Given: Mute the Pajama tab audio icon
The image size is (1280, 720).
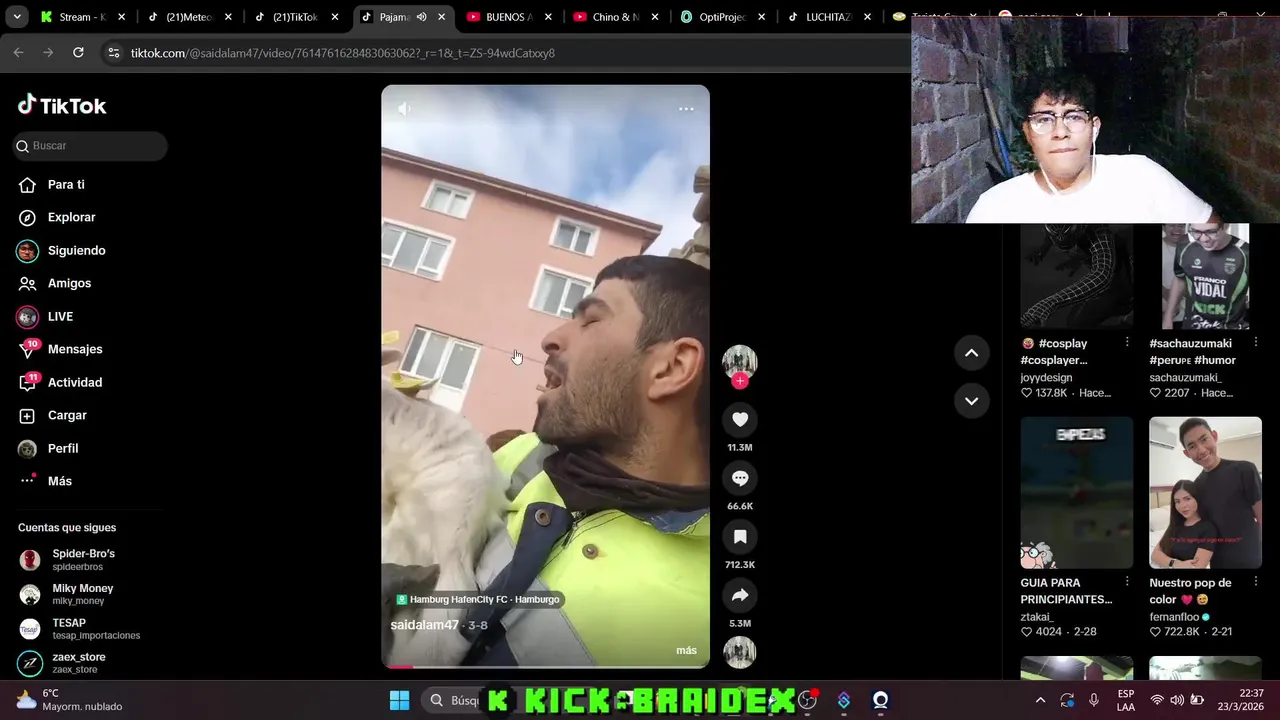Looking at the screenshot, I should click(x=421, y=17).
